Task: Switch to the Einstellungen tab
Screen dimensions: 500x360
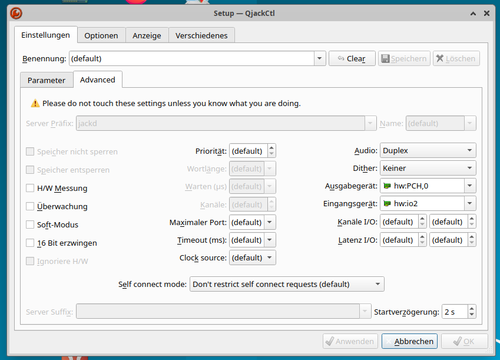Action: pos(46,35)
